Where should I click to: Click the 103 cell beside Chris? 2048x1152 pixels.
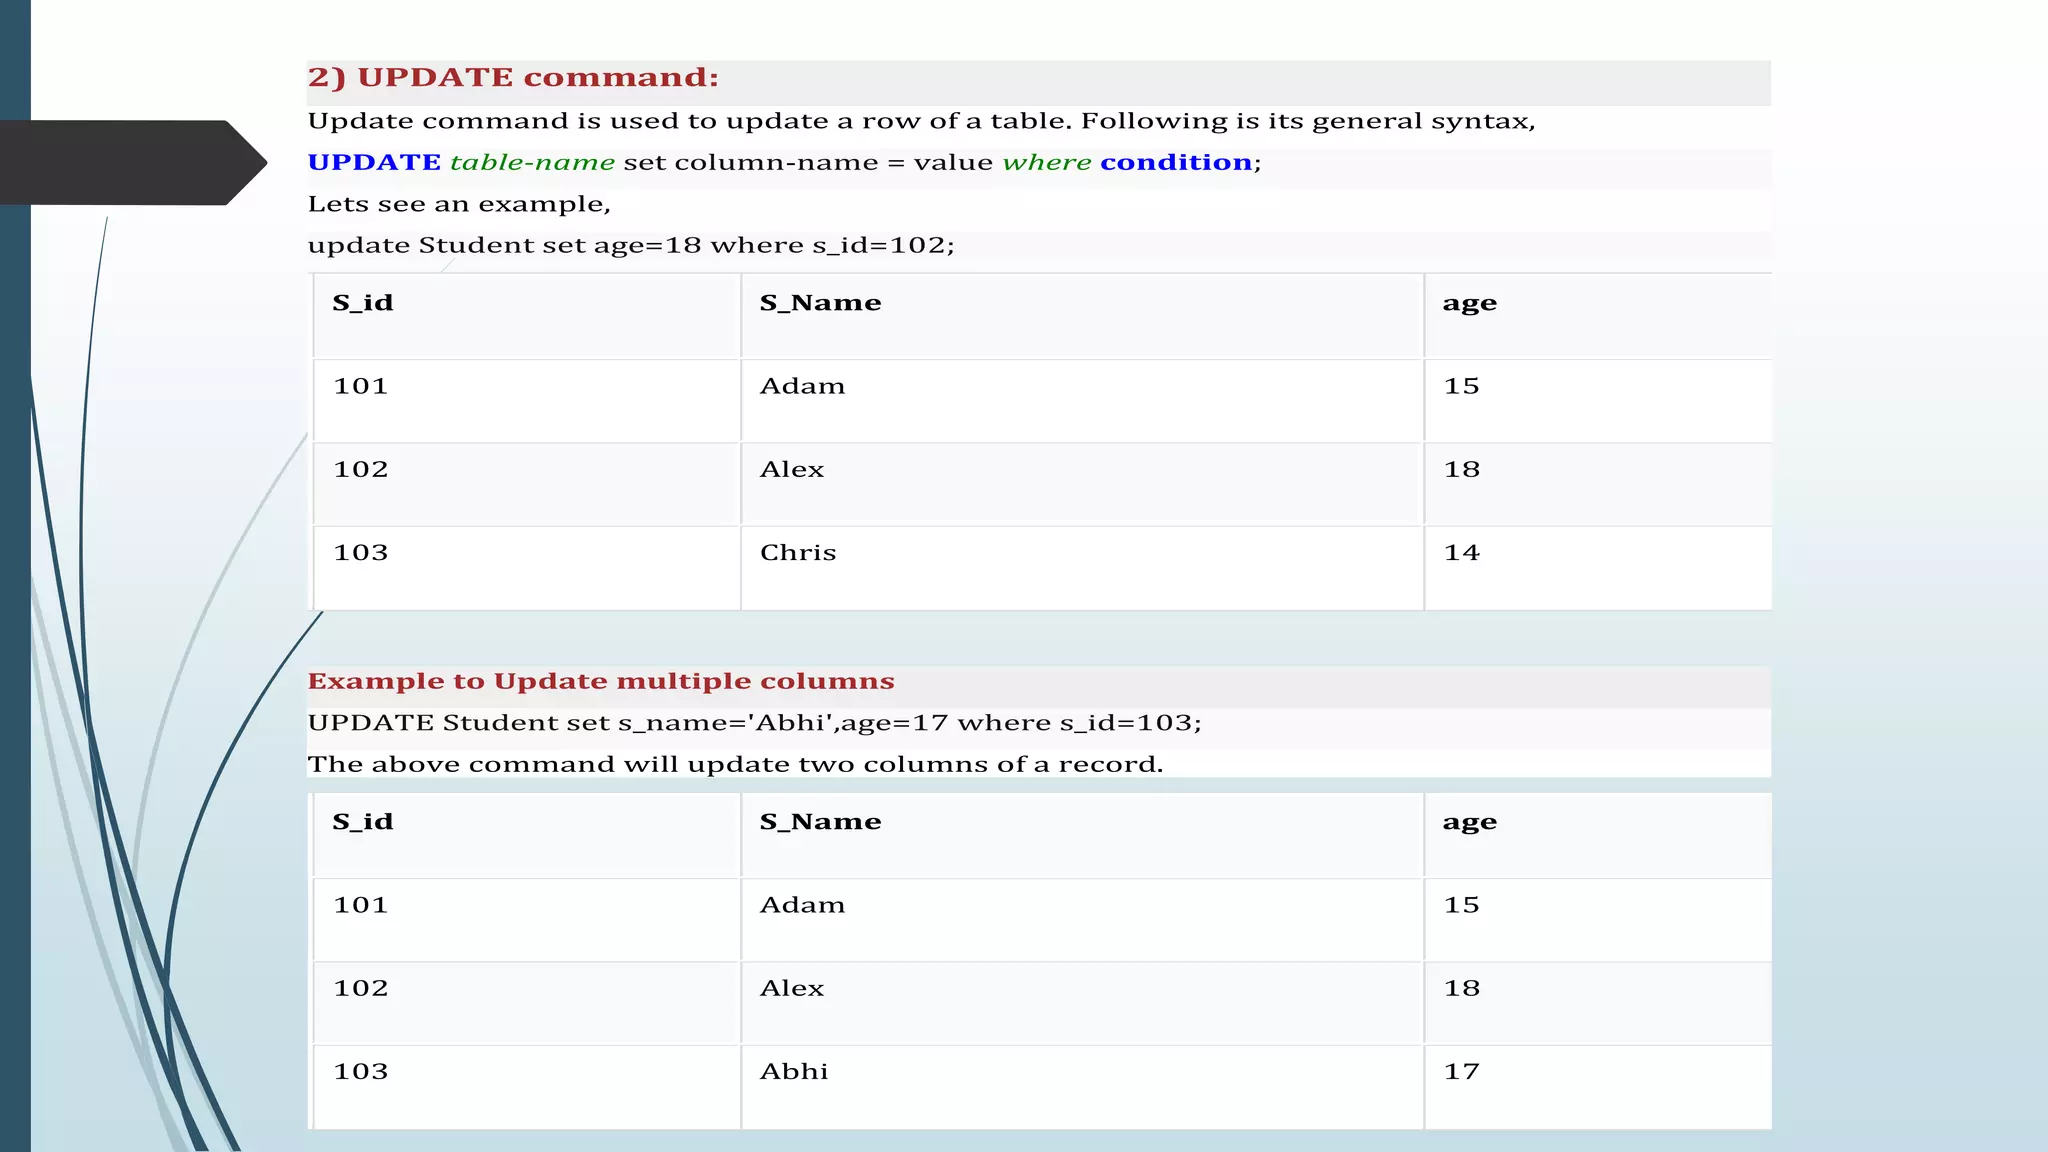pos(527,568)
